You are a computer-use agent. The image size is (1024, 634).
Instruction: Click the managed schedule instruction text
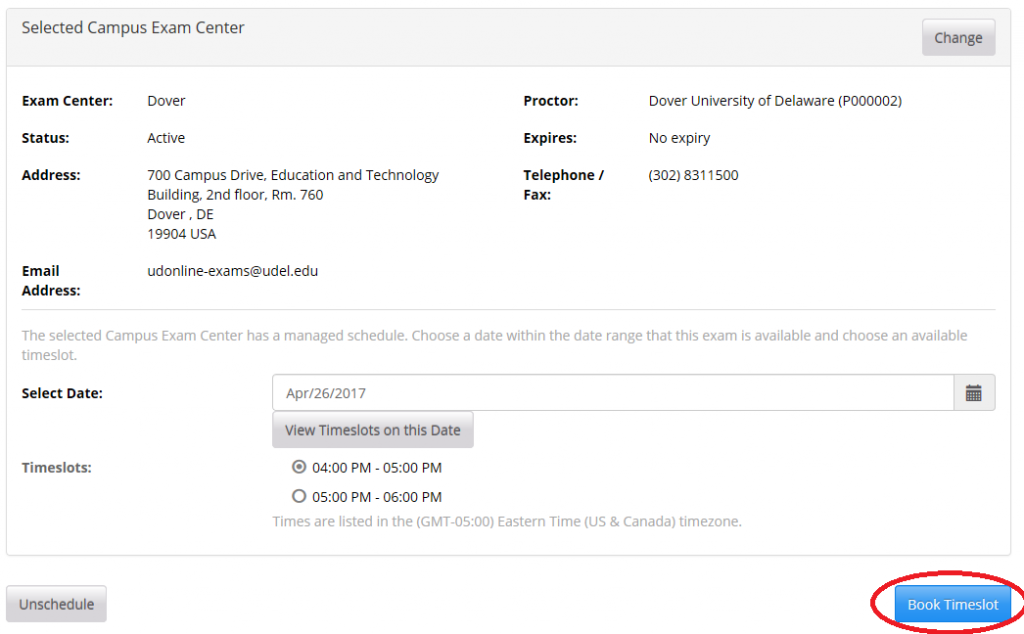point(494,336)
